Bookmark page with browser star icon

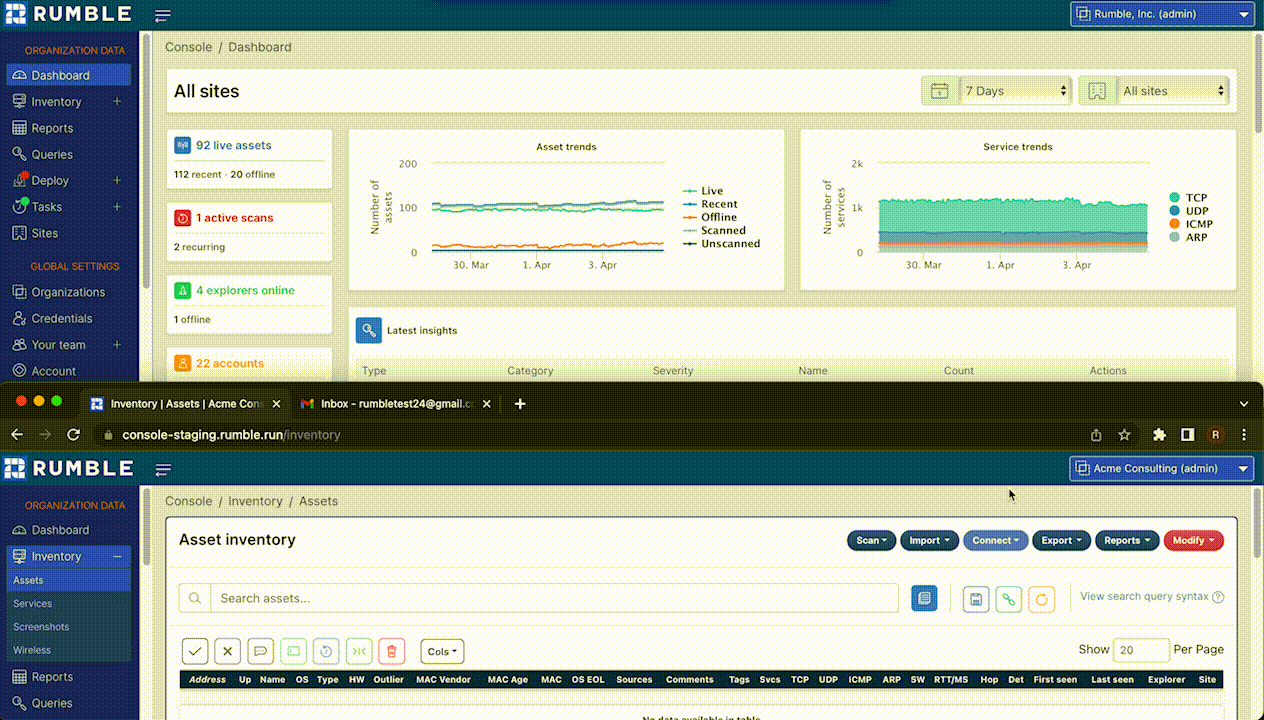point(1124,435)
